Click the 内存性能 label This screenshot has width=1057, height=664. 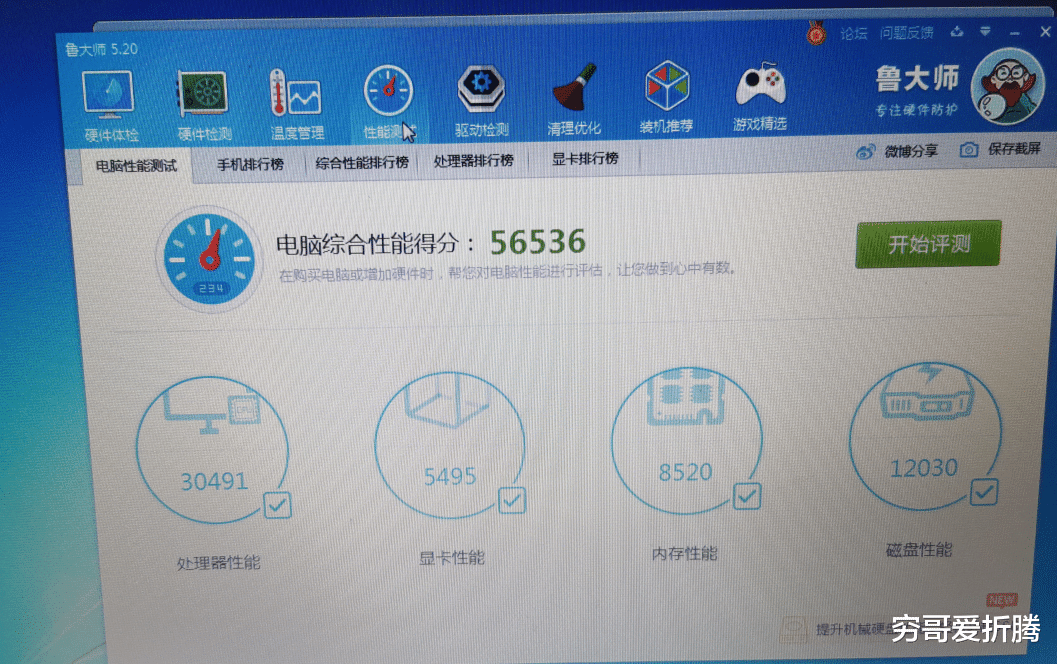[685, 553]
